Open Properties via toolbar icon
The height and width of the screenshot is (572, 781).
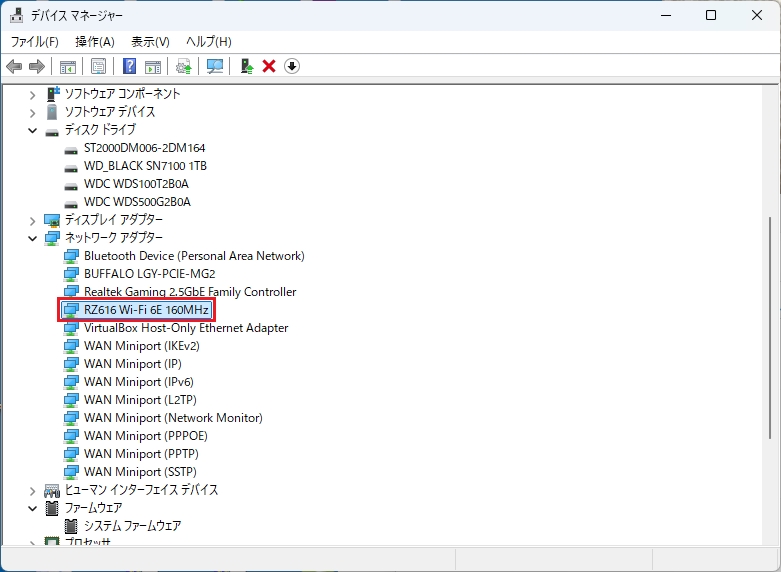click(x=98, y=66)
